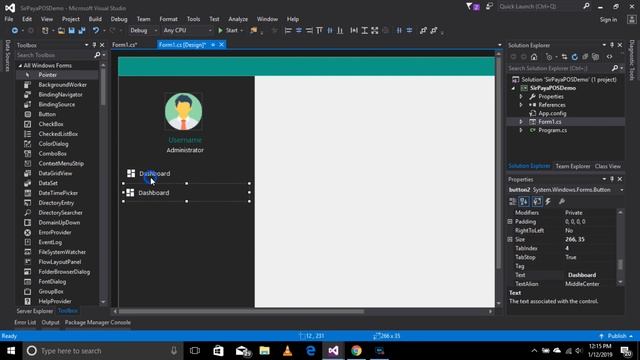Collapse the All Windows Forms toolbox group

(20, 66)
